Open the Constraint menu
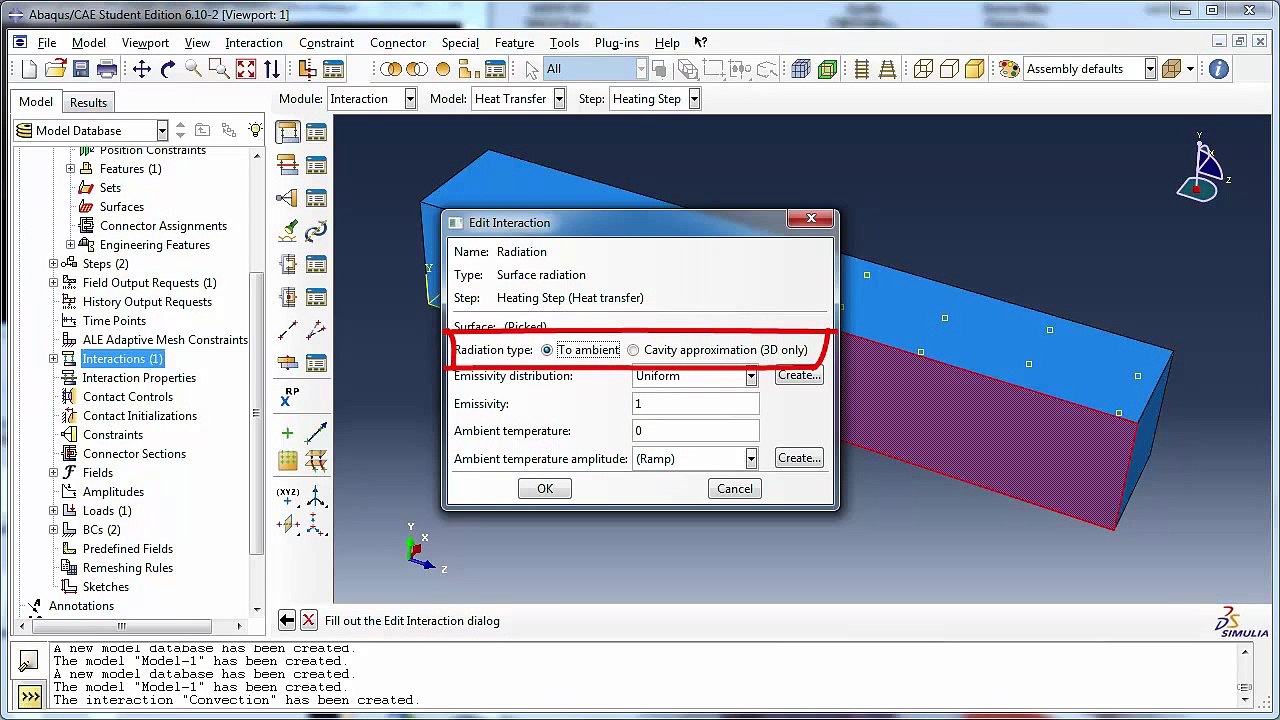 click(326, 43)
